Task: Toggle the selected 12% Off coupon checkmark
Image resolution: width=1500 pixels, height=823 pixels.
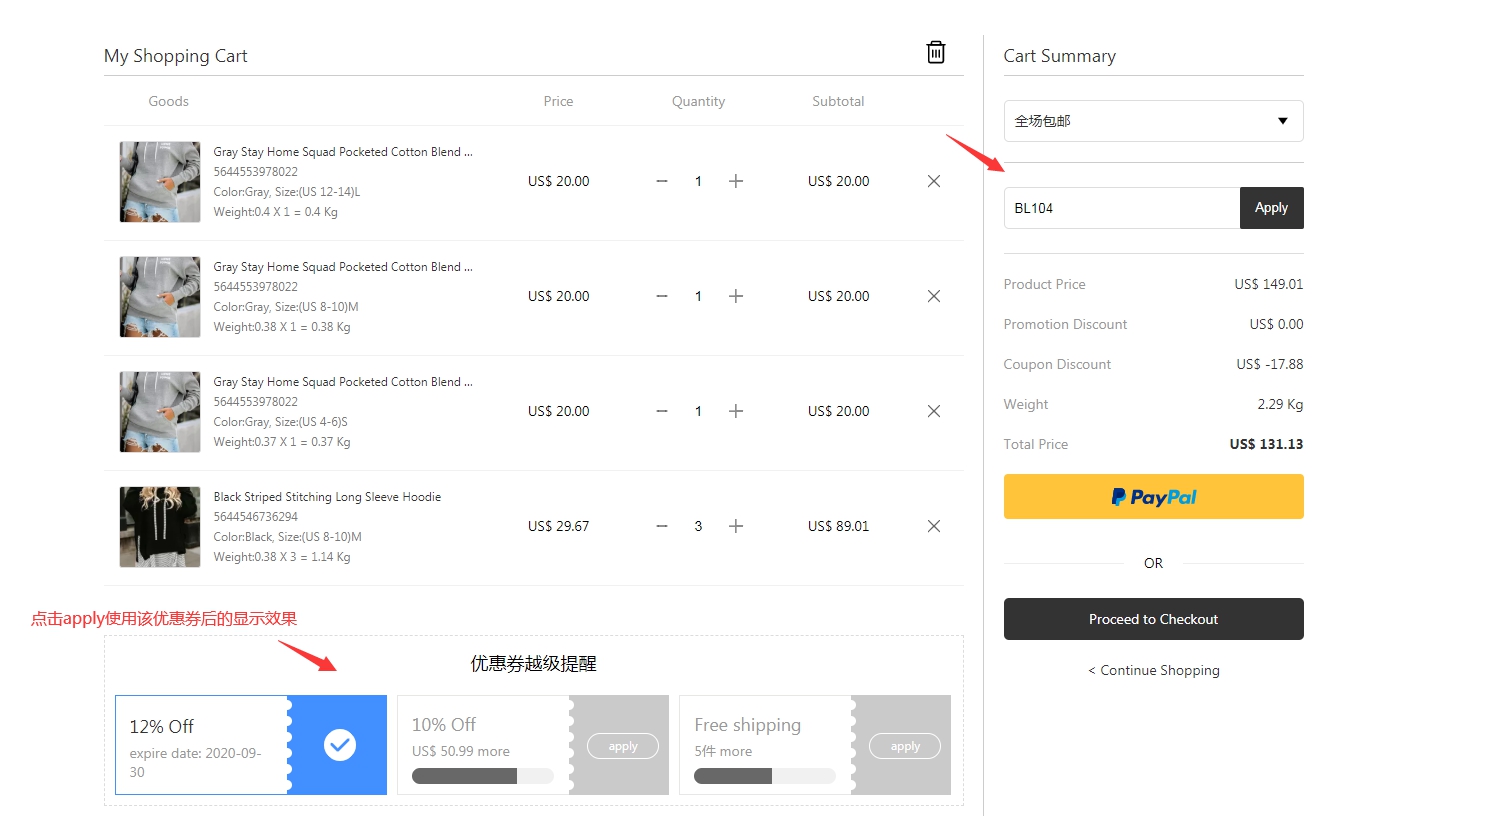Action: pos(340,745)
